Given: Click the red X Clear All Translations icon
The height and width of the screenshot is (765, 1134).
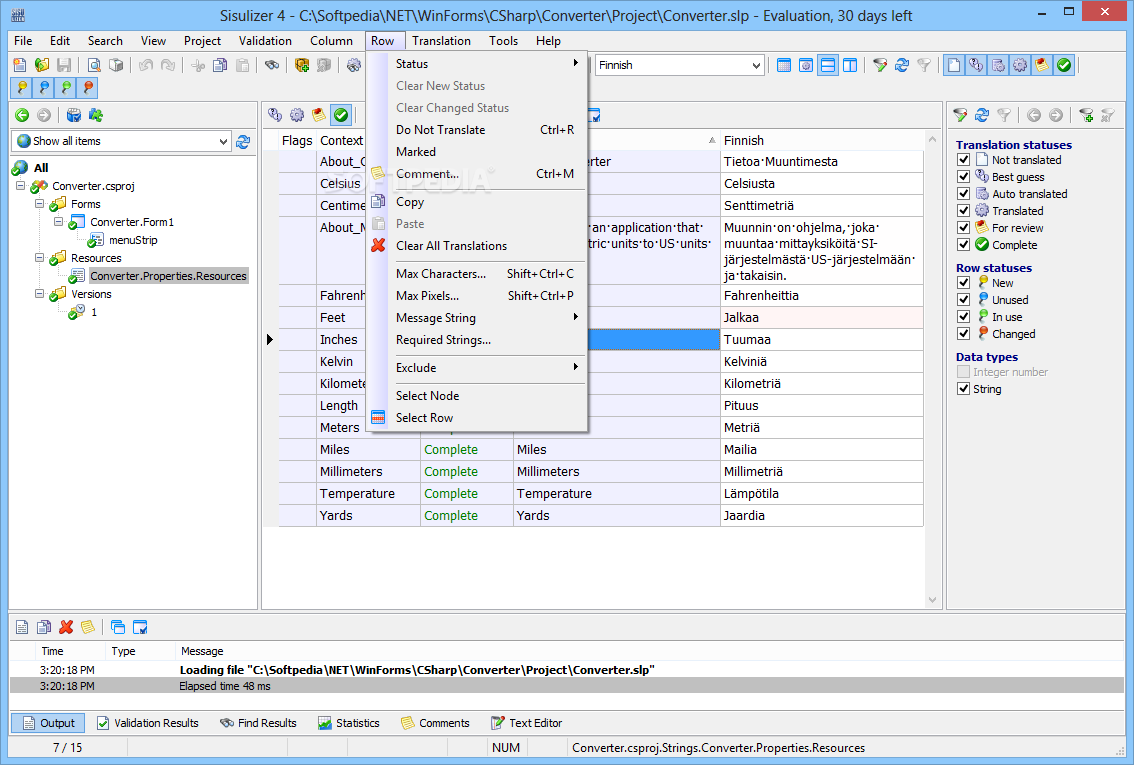Looking at the screenshot, I should 378,246.
